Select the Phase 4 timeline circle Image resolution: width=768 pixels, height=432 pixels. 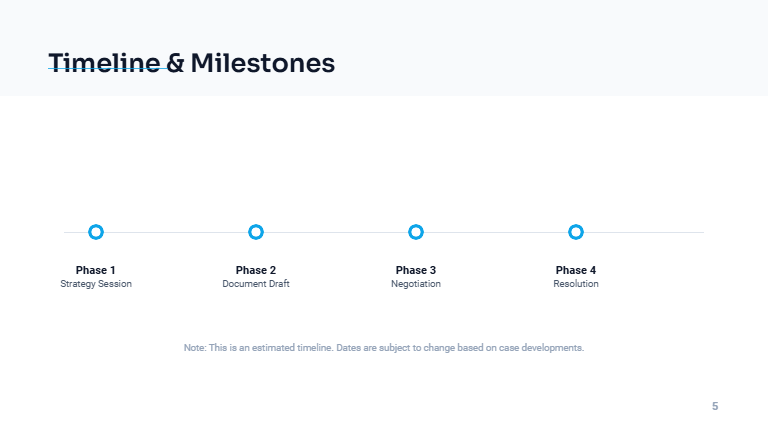coord(576,232)
